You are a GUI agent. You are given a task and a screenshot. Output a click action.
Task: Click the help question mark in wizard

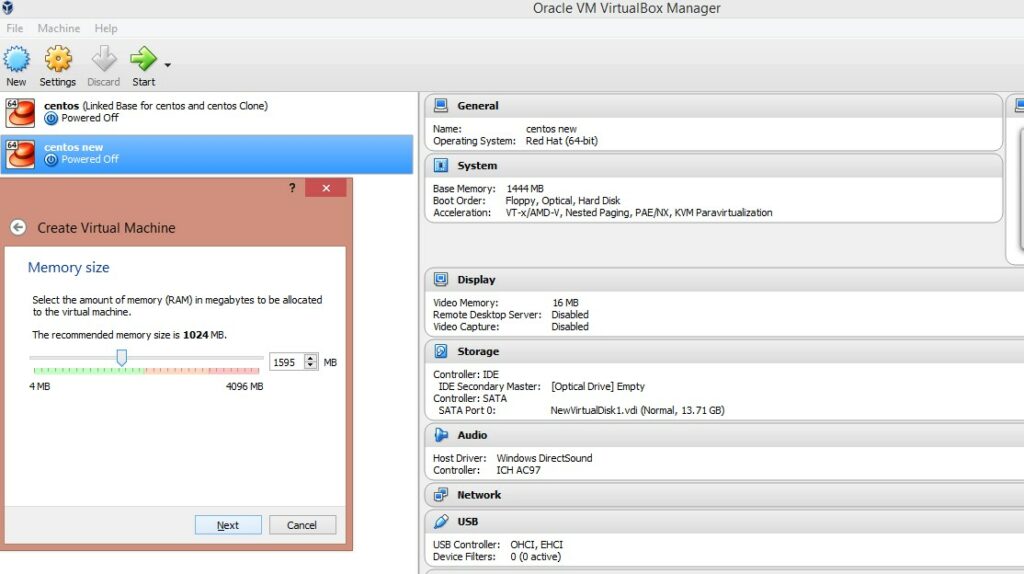(292, 188)
